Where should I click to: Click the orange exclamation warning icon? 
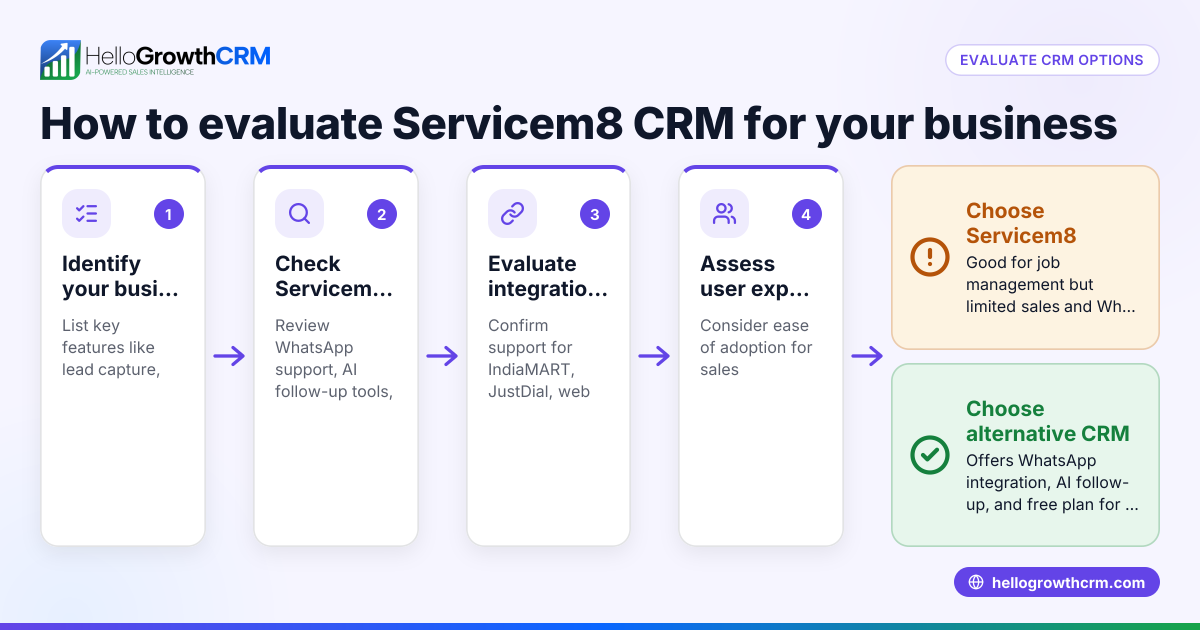930,257
